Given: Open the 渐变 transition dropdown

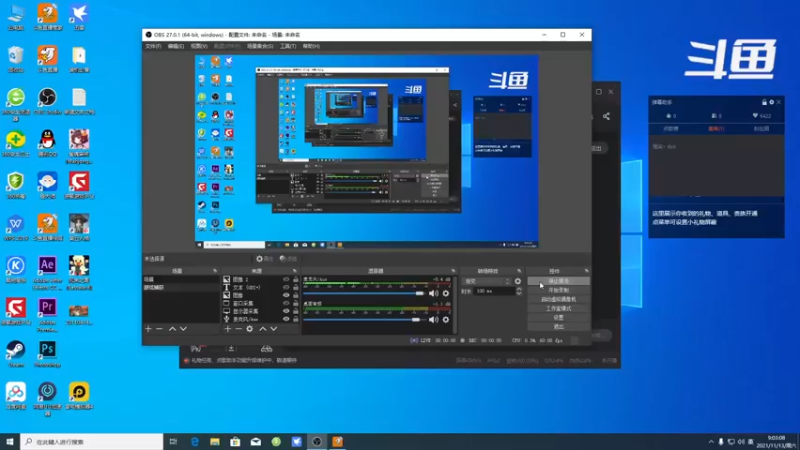Looking at the screenshot, I should click(x=486, y=281).
